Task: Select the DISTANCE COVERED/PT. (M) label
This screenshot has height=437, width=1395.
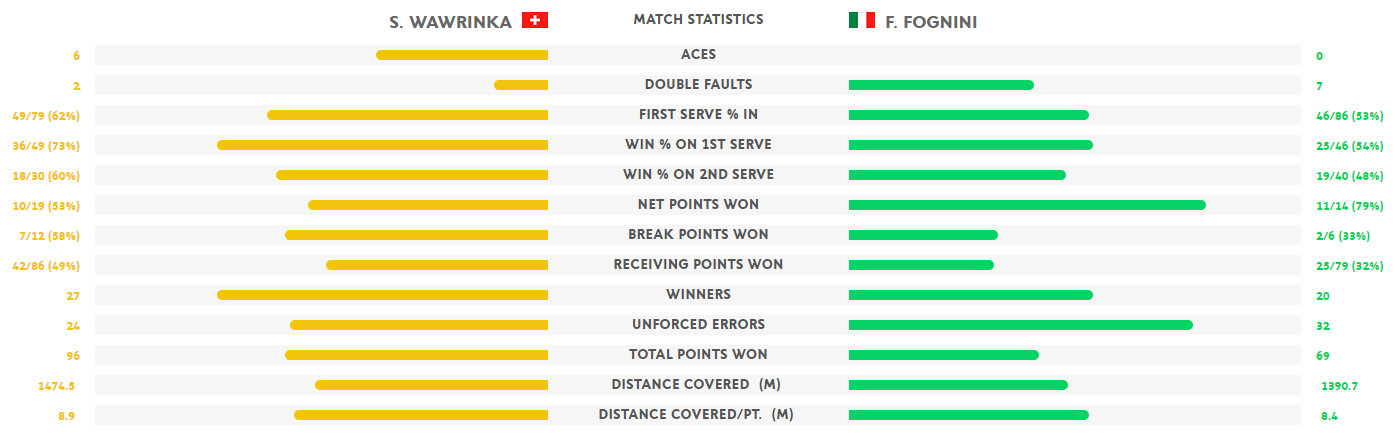Action: coord(696,414)
